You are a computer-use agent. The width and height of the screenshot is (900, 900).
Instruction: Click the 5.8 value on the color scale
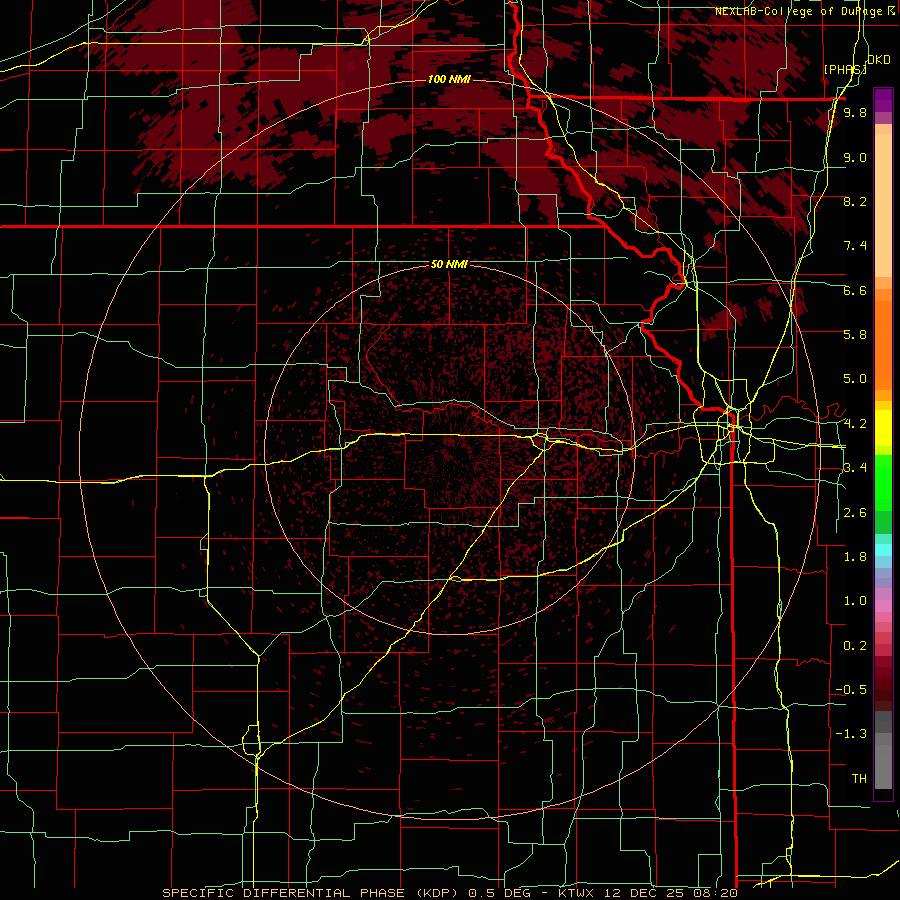pyautogui.click(x=855, y=335)
